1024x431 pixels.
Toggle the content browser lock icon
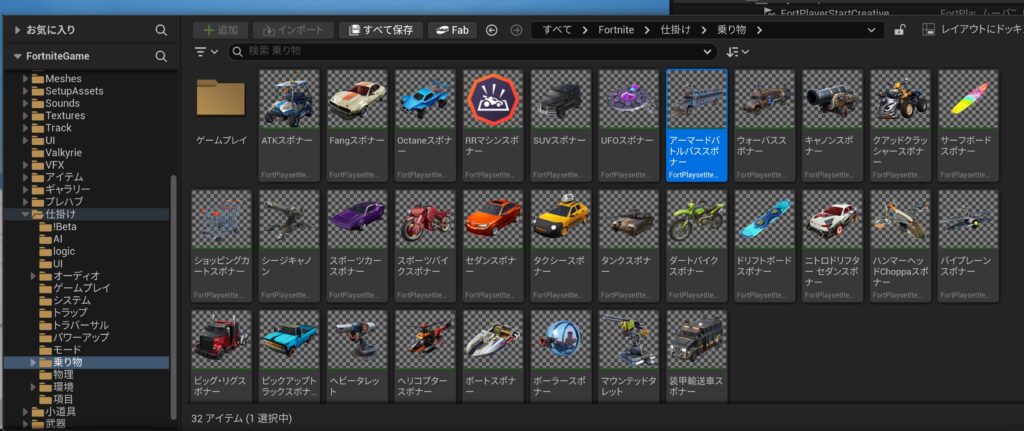click(x=900, y=30)
